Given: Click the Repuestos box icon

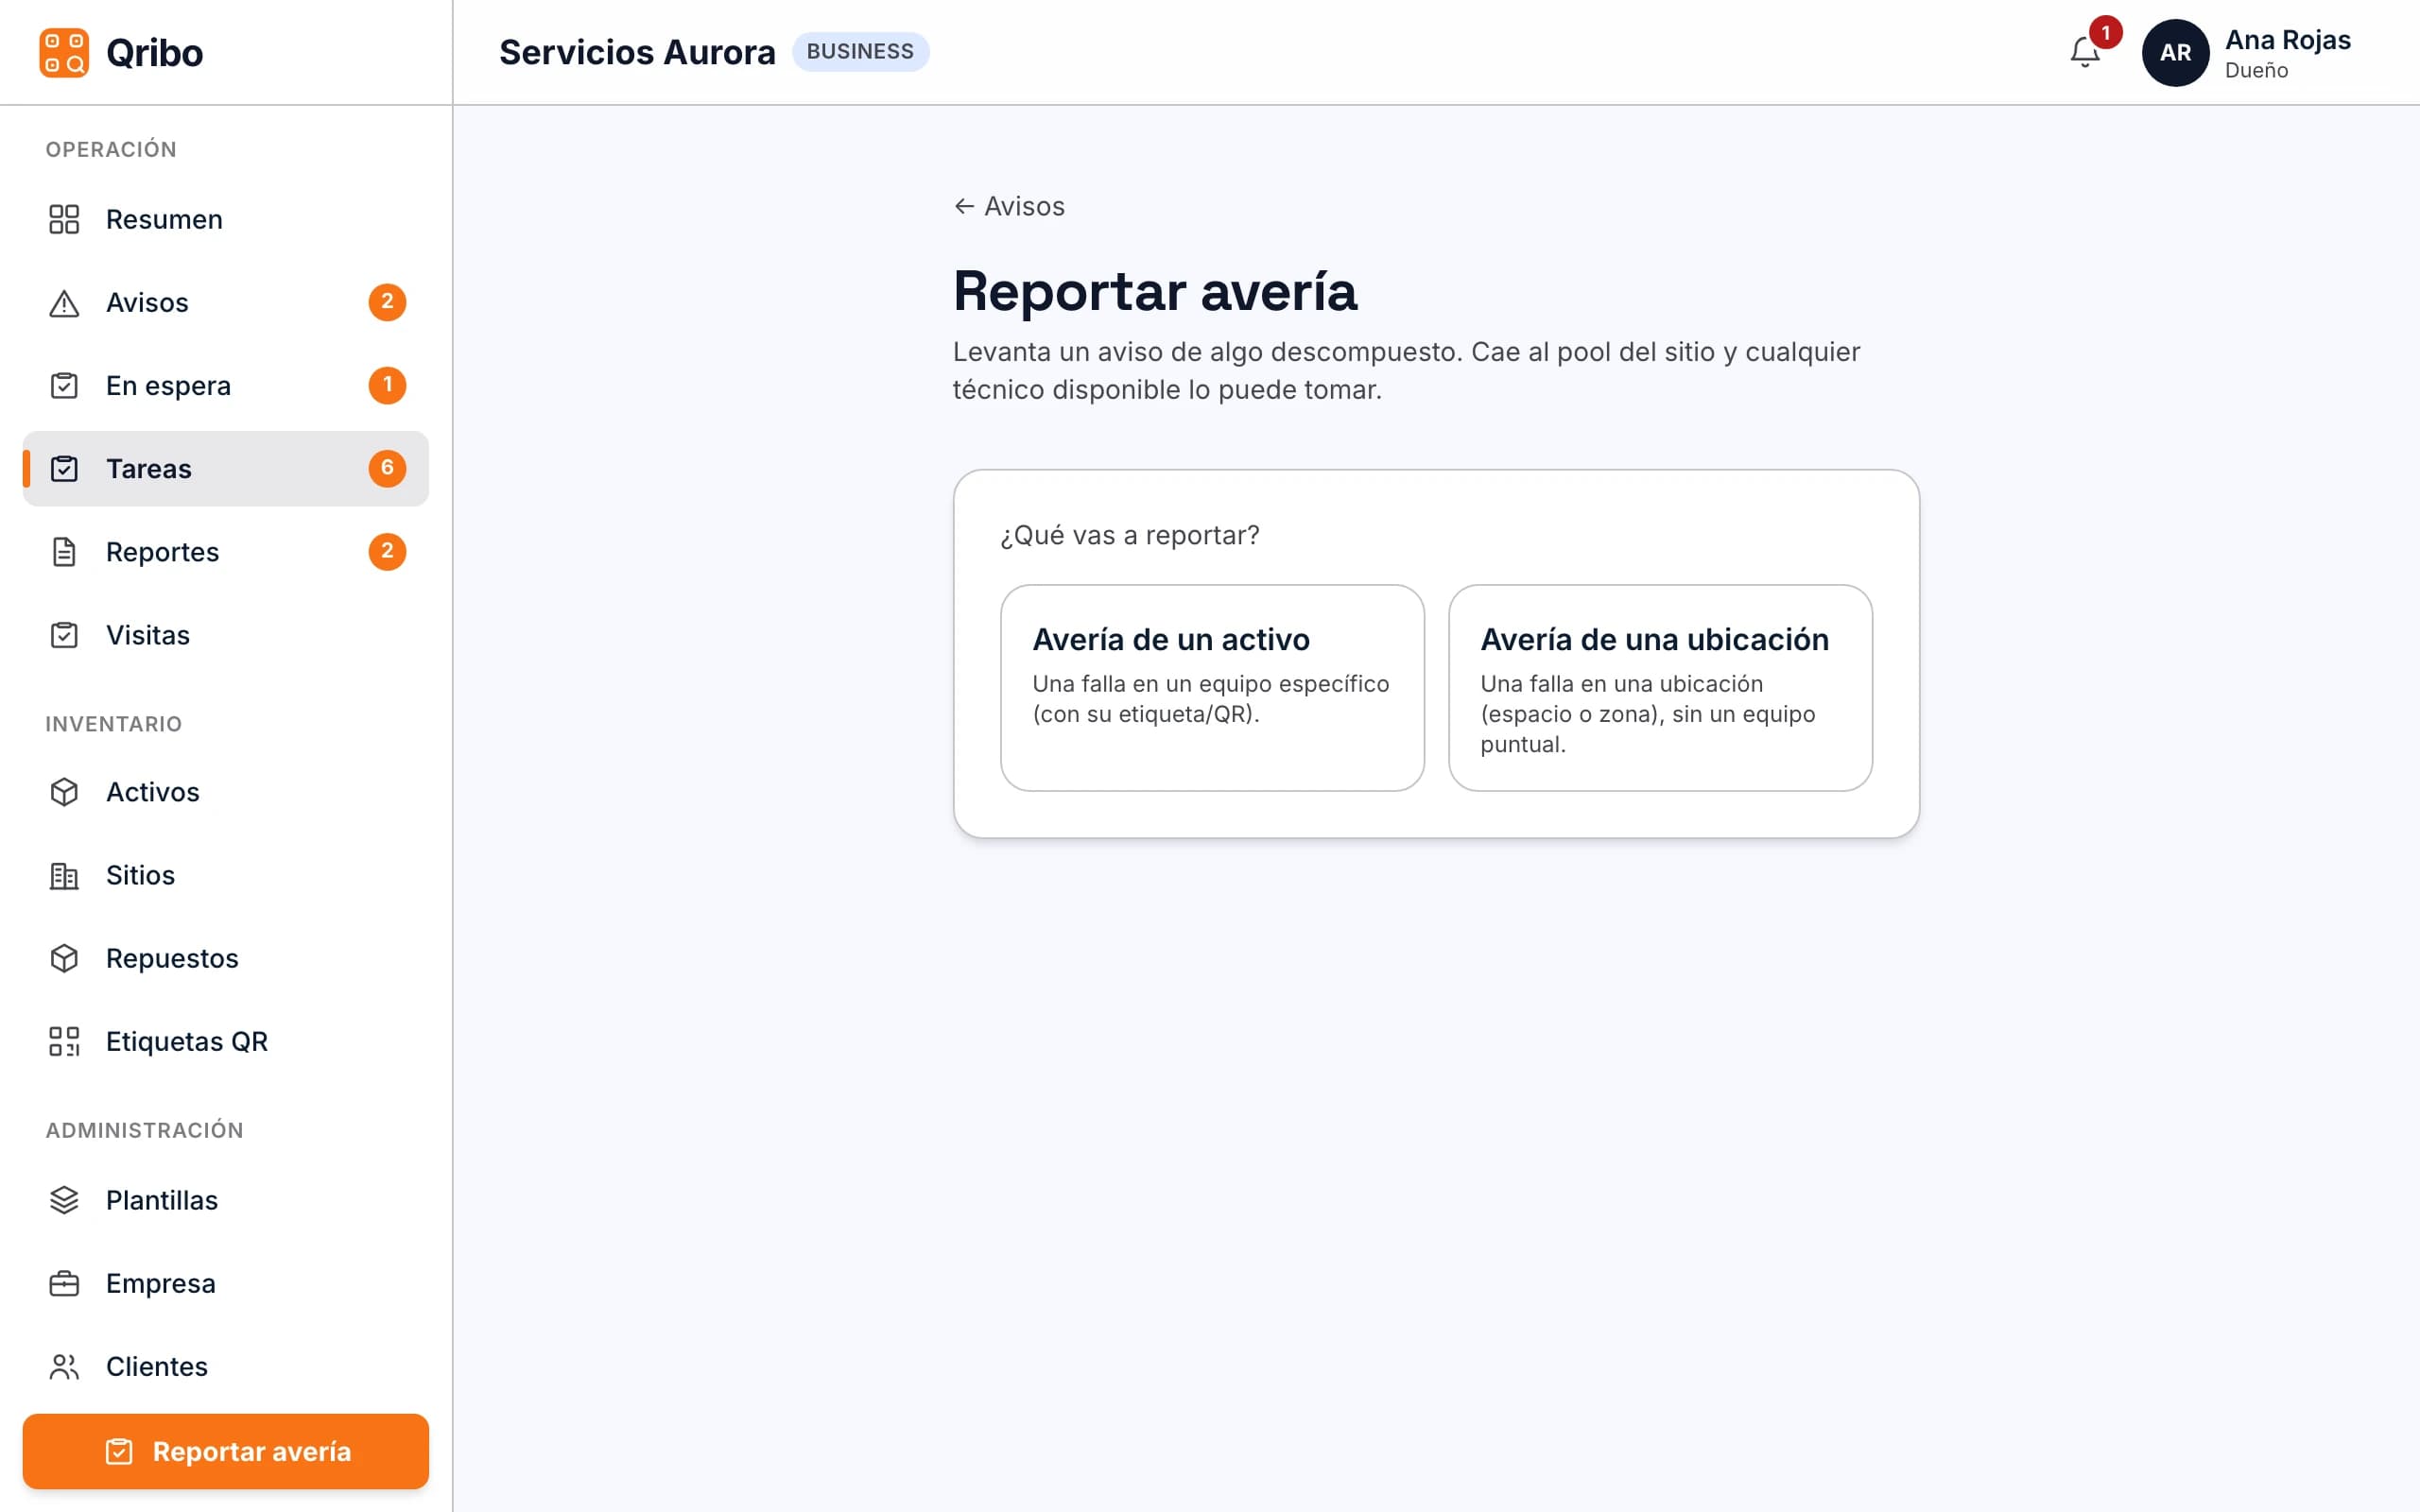Looking at the screenshot, I should click(x=64, y=958).
